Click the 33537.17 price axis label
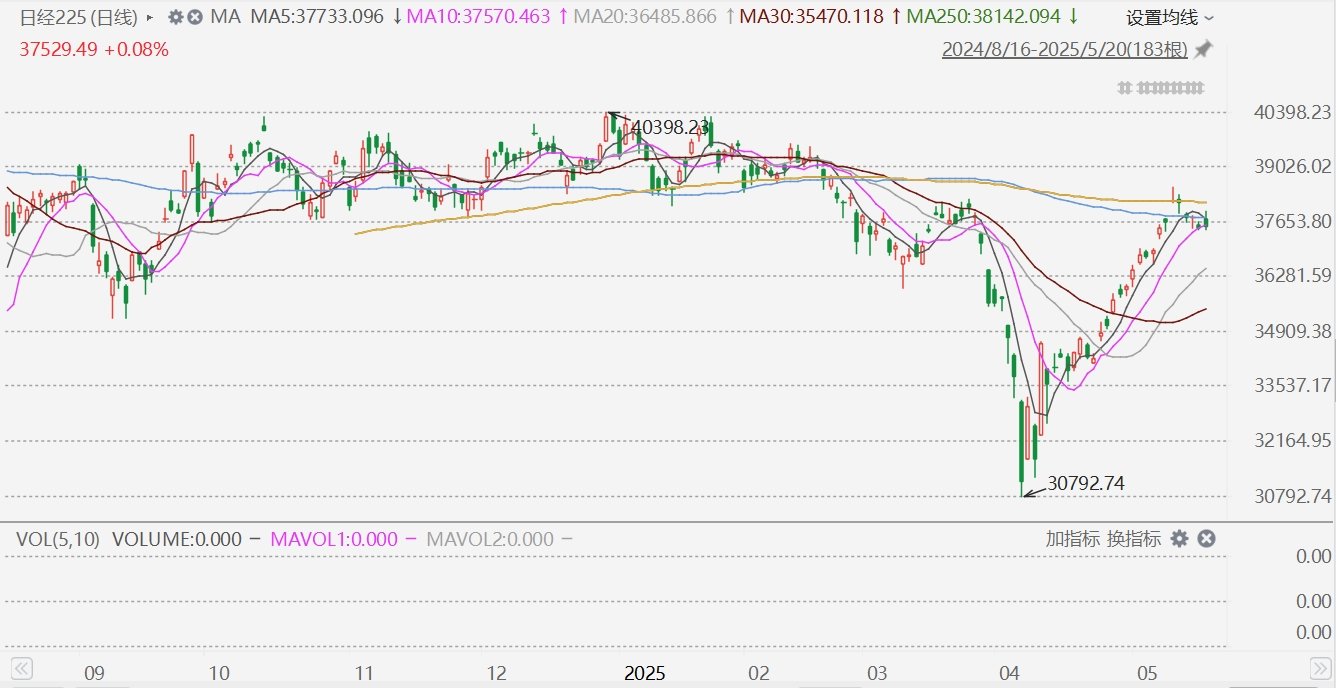This screenshot has width=1336, height=688. point(1291,385)
